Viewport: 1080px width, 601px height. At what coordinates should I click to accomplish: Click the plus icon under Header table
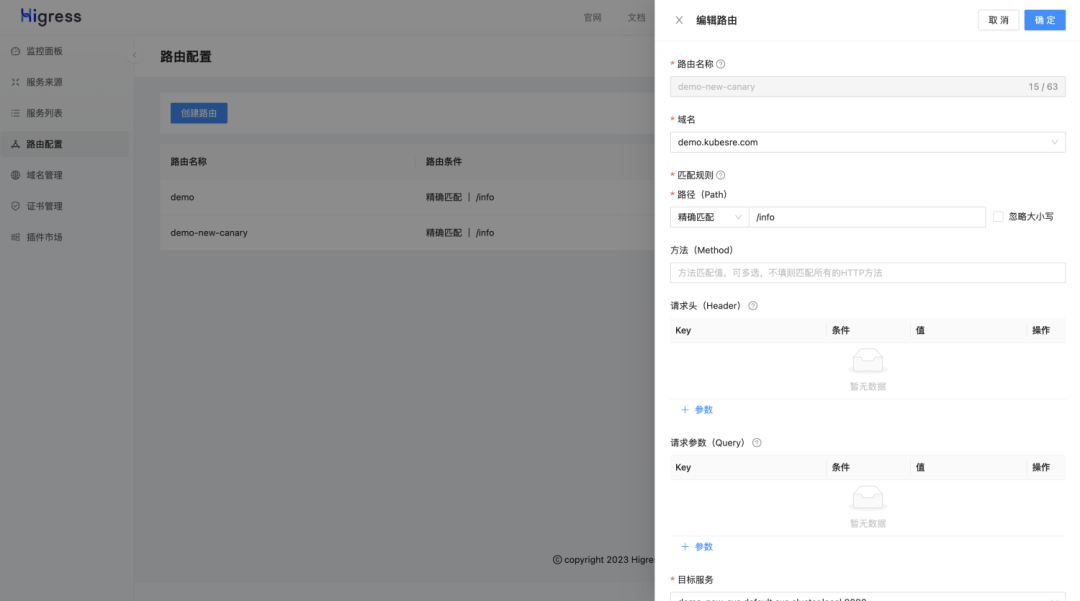685,410
